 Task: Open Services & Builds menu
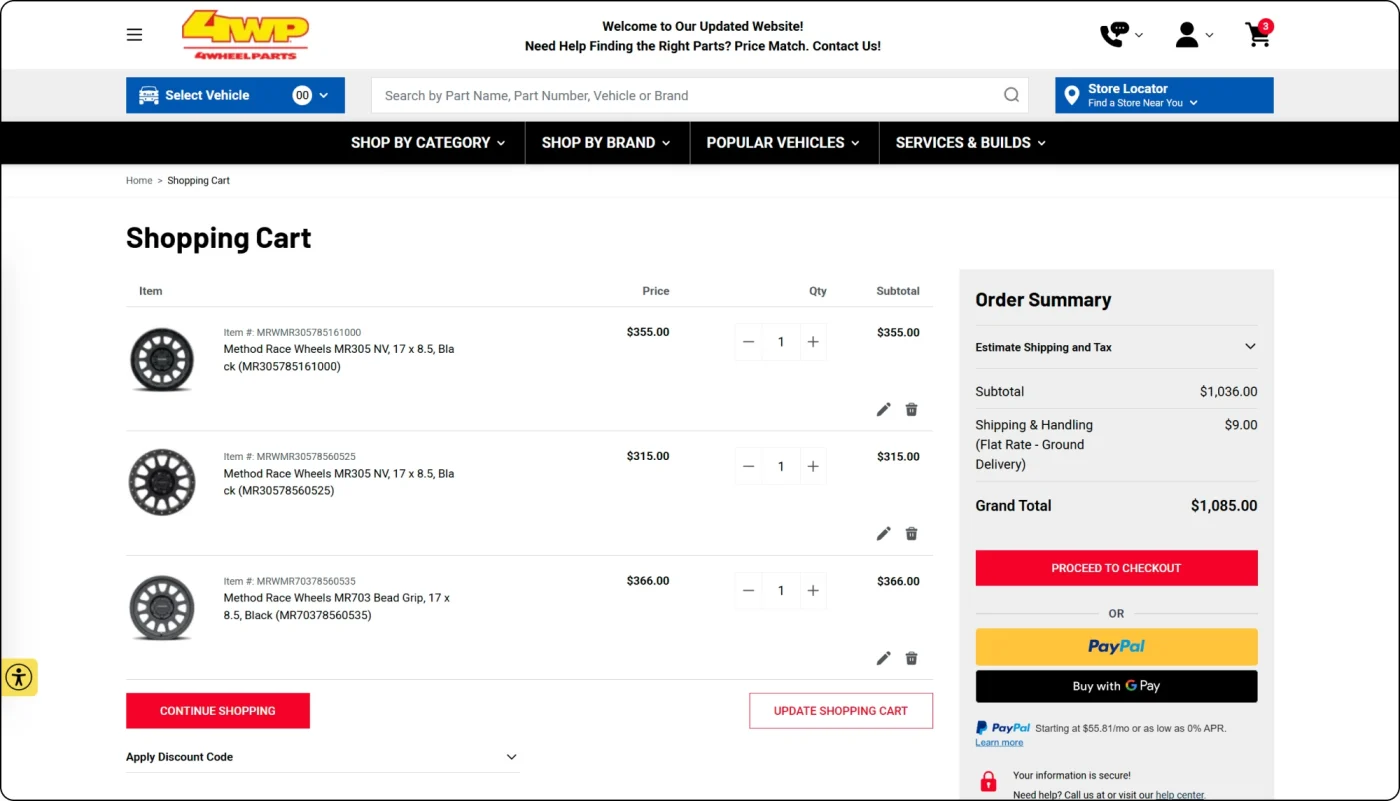tap(971, 142)
